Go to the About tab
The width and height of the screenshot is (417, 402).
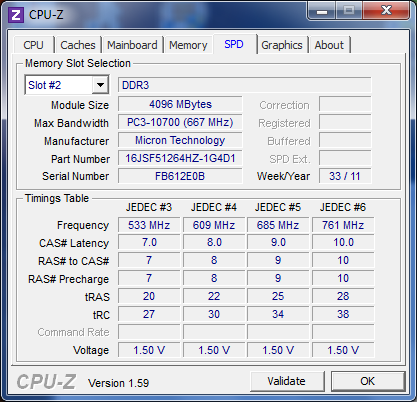[329, 45]
